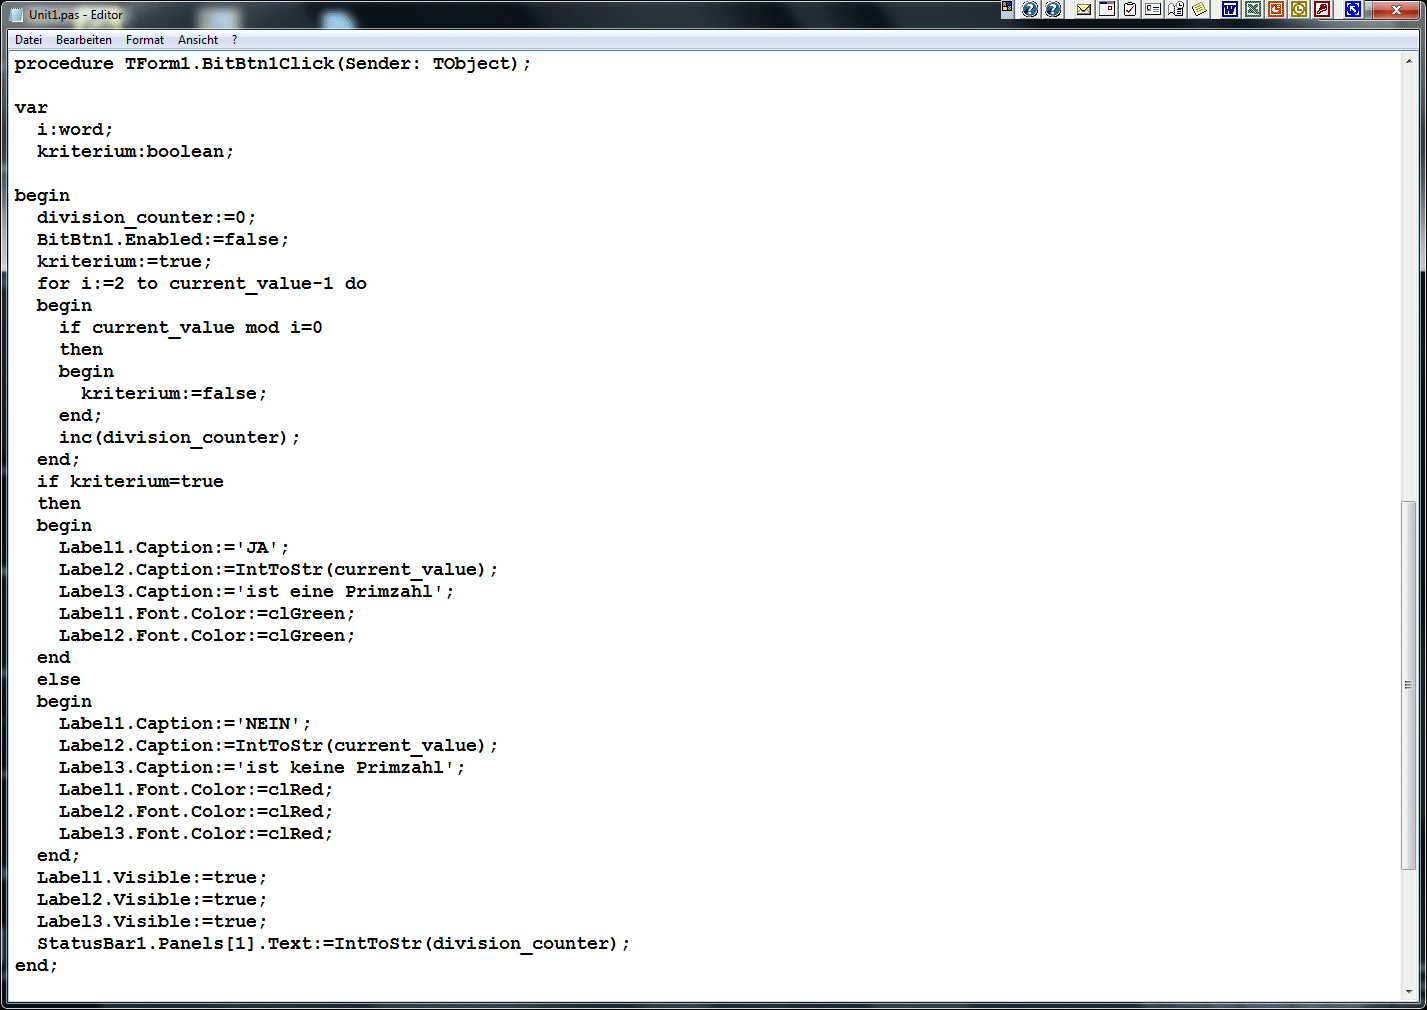Click the clipboard checkmark new task icon
The width and height of the screenshot is (1427, 1010).
point(1130,10)
